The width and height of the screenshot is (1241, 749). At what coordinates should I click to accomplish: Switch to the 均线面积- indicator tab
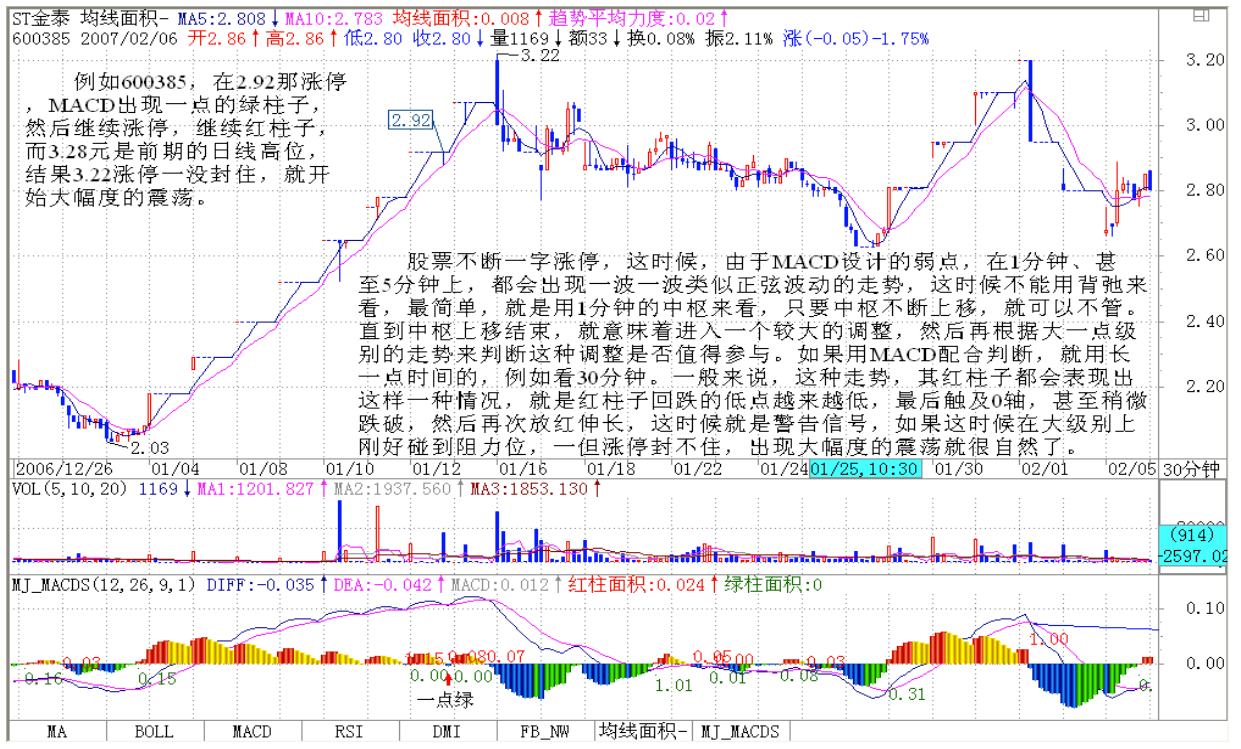tap(644, 732)
